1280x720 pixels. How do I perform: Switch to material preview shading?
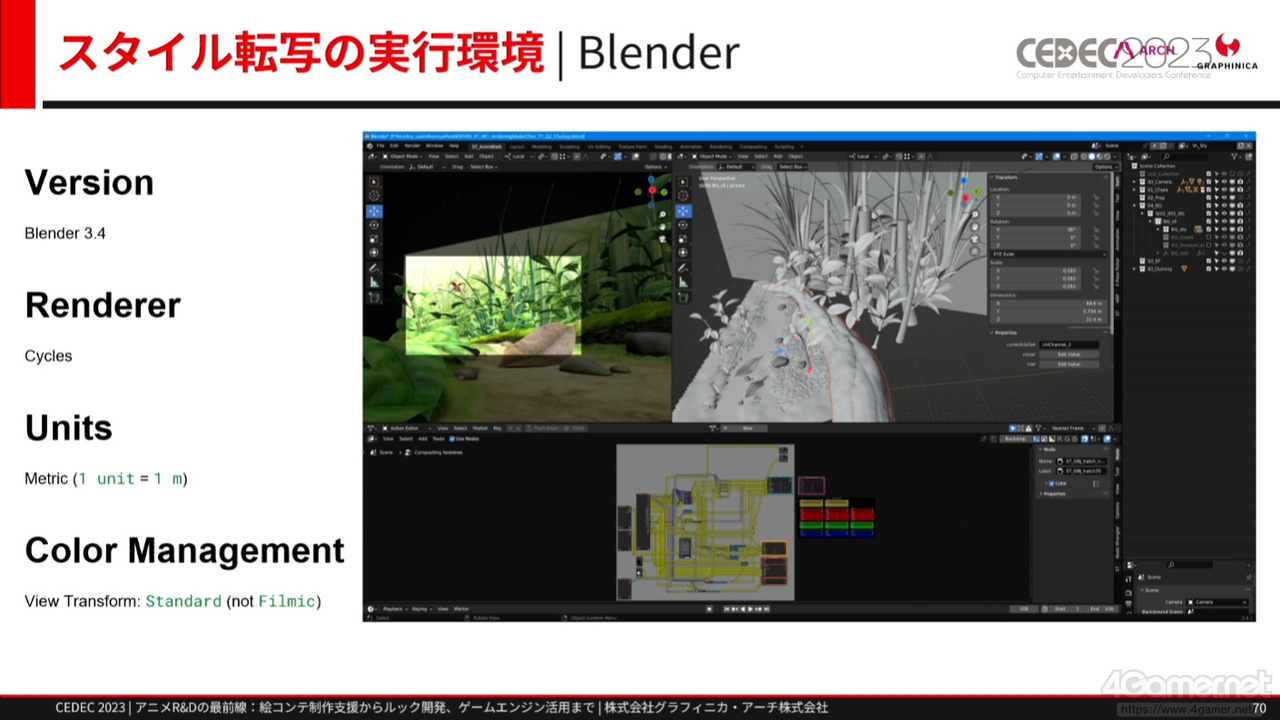pyautogui.click(x=1099, y=156)
